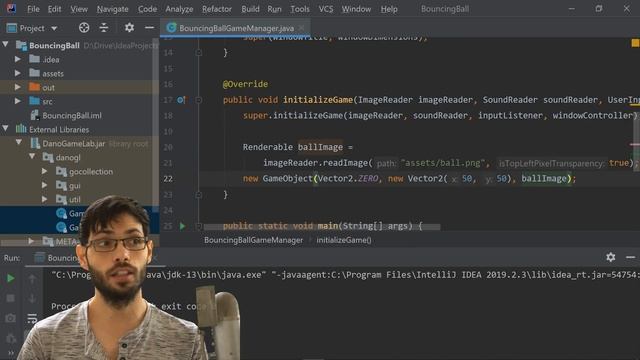Open the VCS menu

click(x=325, y=9)
